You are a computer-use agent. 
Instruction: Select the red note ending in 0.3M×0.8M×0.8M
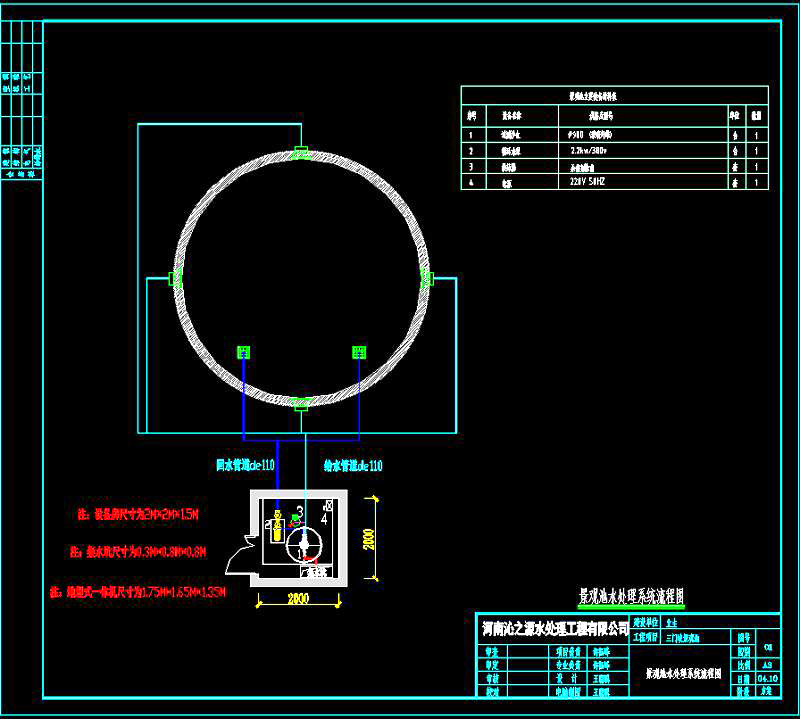[x=139, y=551]
